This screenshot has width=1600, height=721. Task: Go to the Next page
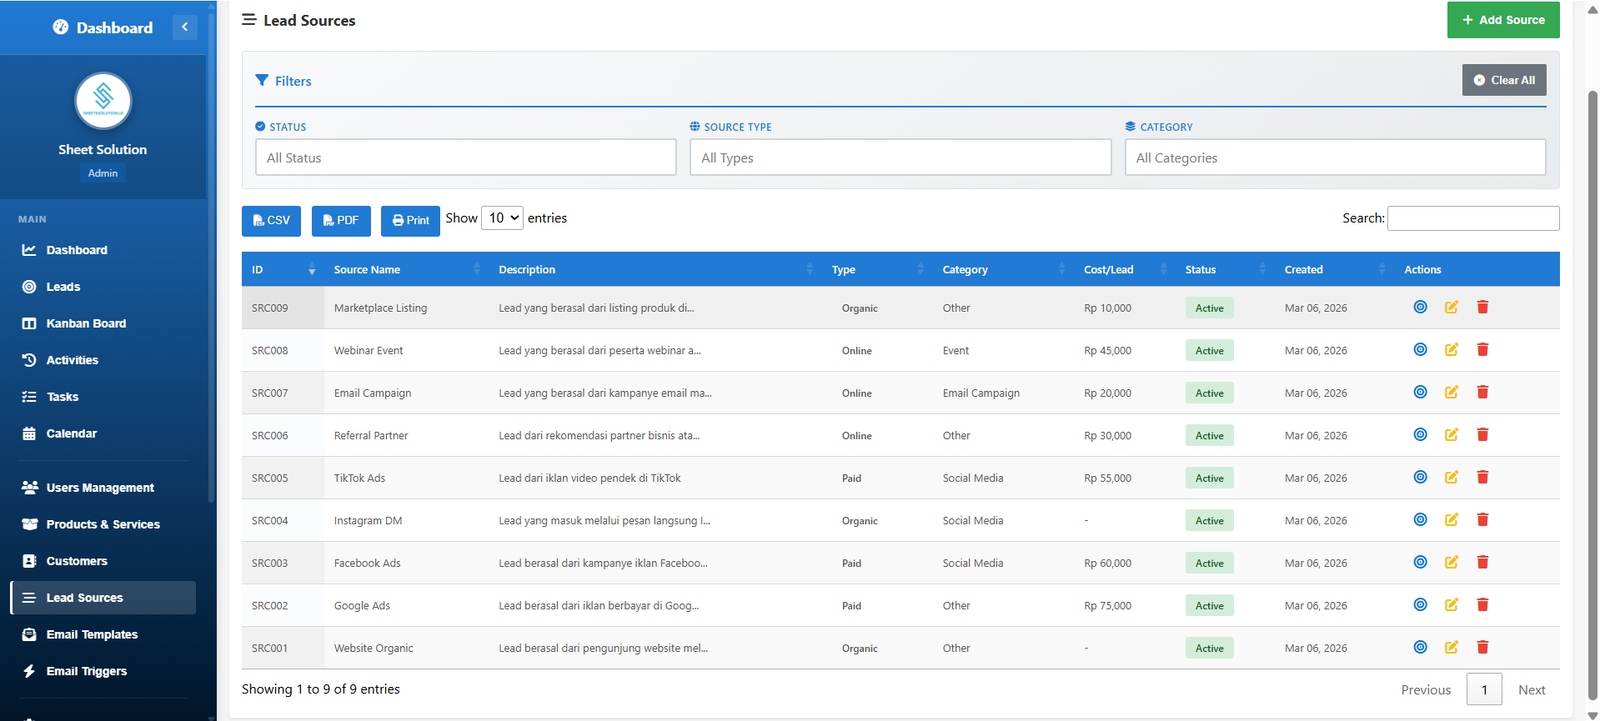coord(1531,690)
